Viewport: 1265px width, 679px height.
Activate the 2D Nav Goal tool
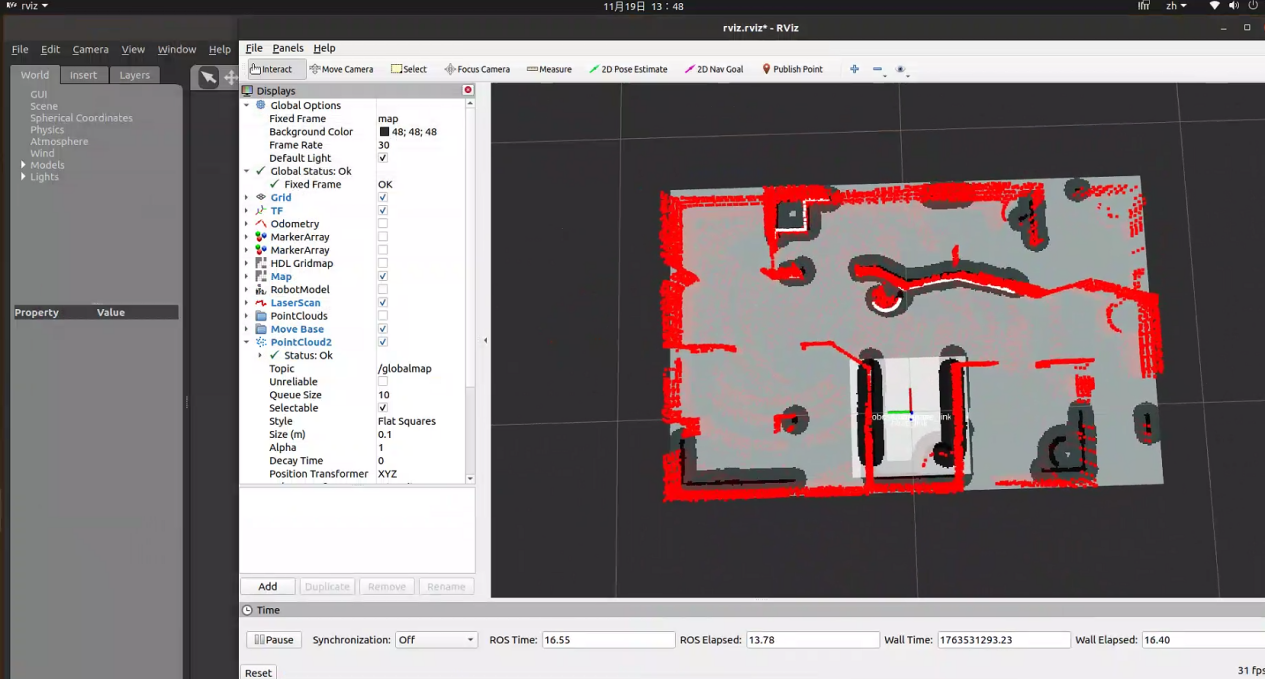tap(714, 69)
